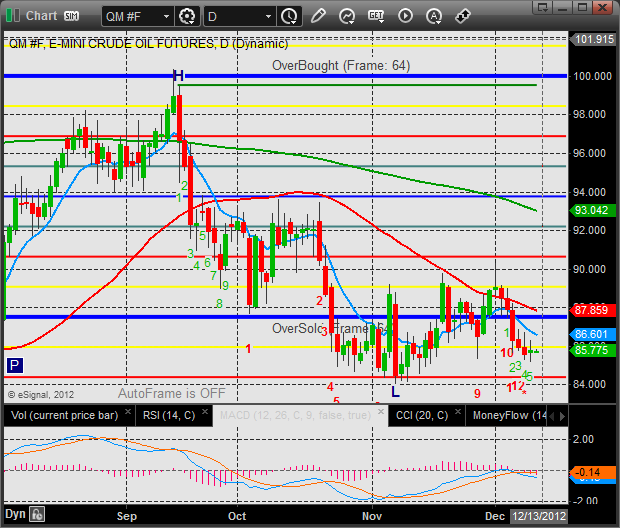Open the symbol settings gear menu
Viewport: 620px width, 528px height.
pyautogui.click(x=187, y=17)
